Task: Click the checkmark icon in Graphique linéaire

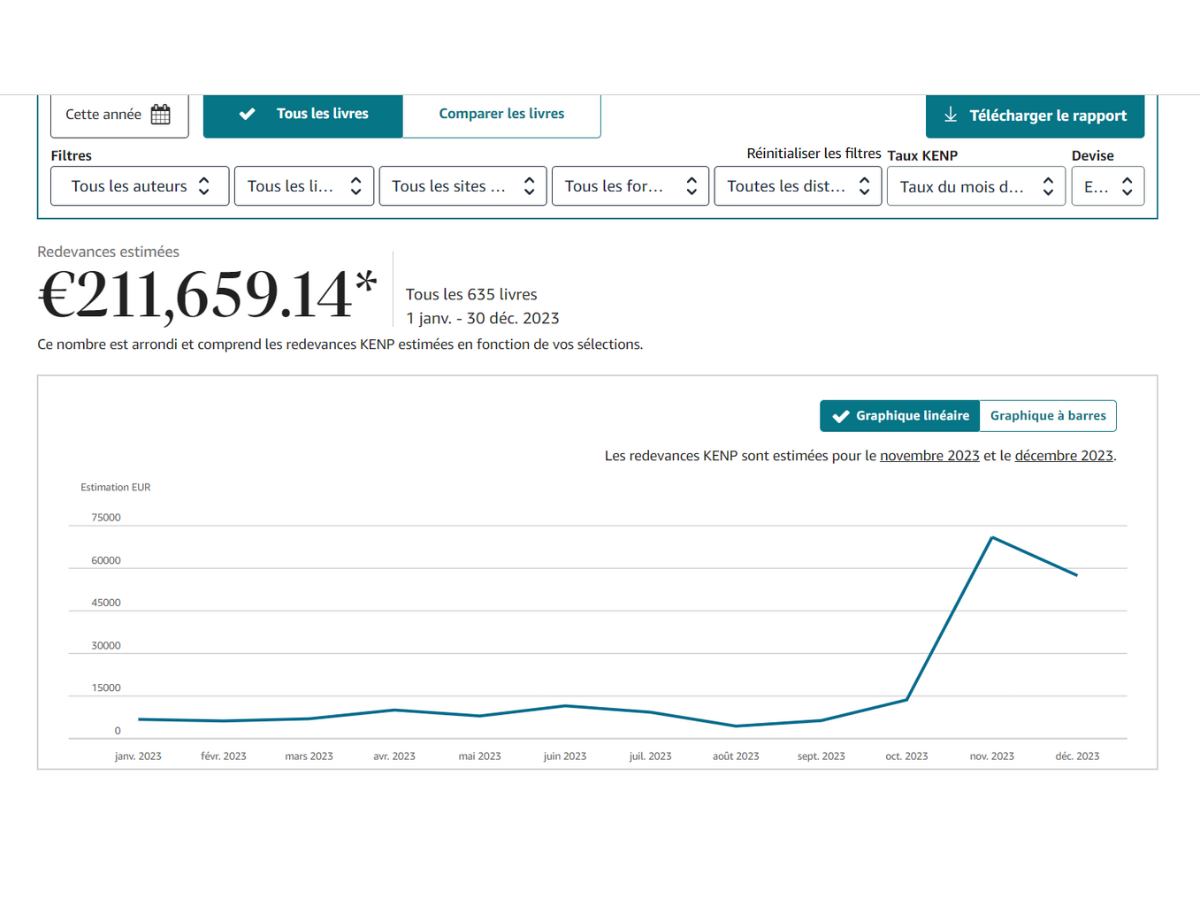Action: click(x=840, y=416)
